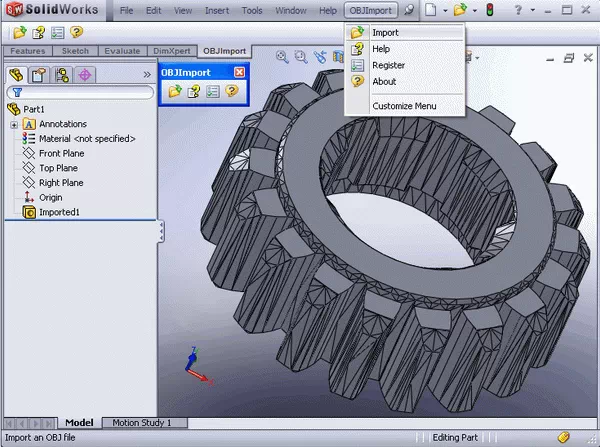Click About icon in the floating OBJImport toolbar
Viewport: 600px width, 447px height.
[231, 91]
